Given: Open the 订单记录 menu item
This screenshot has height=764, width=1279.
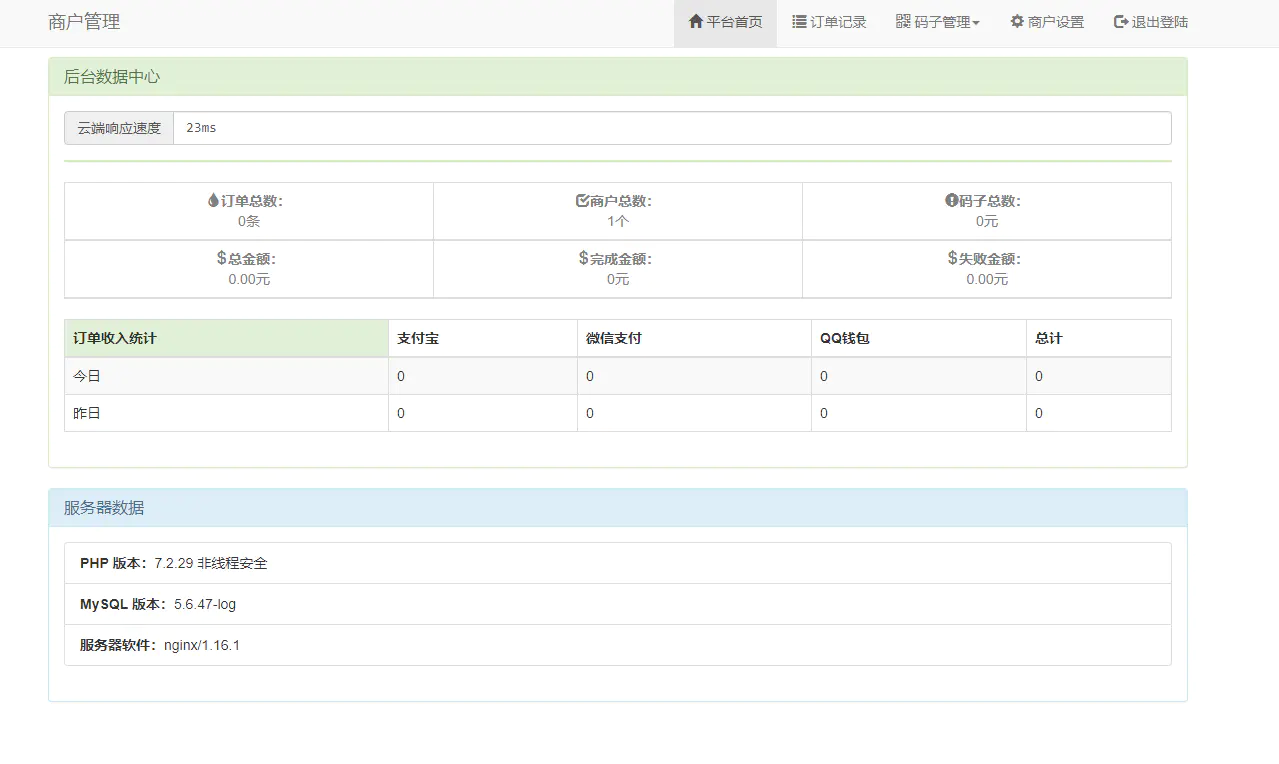Looking at the screenshot, I should pos(837,20).
